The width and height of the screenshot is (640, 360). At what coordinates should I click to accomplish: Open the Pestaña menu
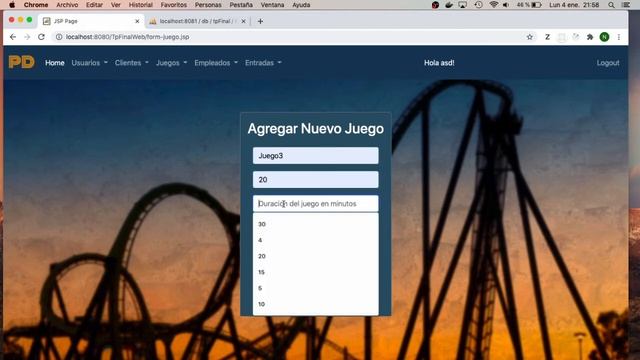tap(241, 5)
